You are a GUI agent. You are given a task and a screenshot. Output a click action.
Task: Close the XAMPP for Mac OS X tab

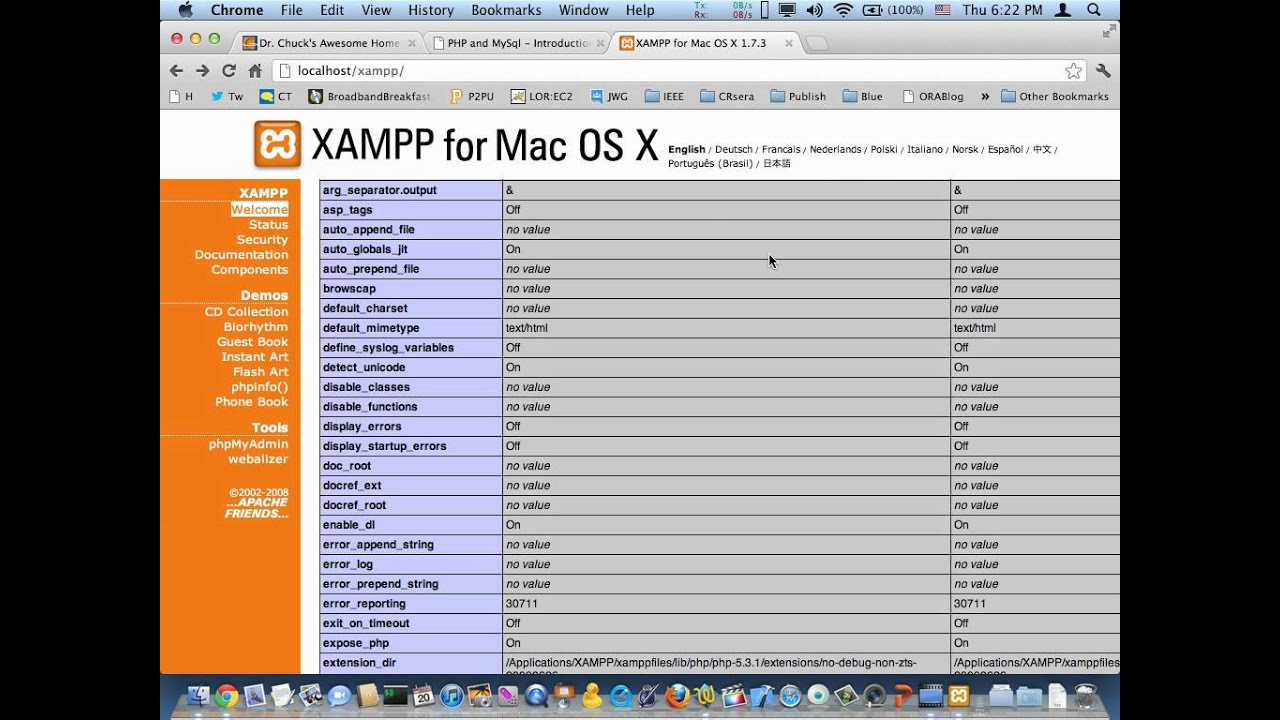[789, 44]
